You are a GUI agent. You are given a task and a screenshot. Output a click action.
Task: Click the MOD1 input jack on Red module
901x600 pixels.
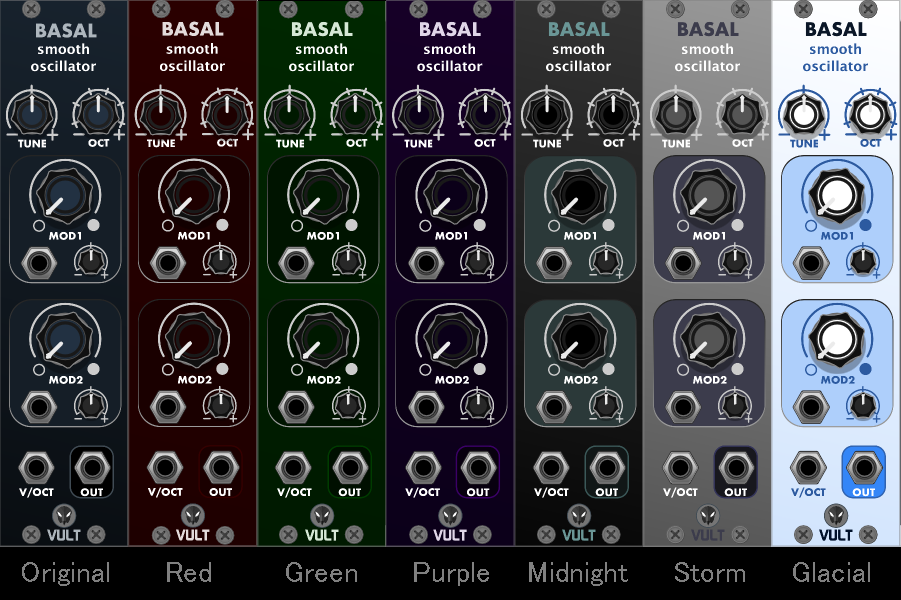[168, 263]
